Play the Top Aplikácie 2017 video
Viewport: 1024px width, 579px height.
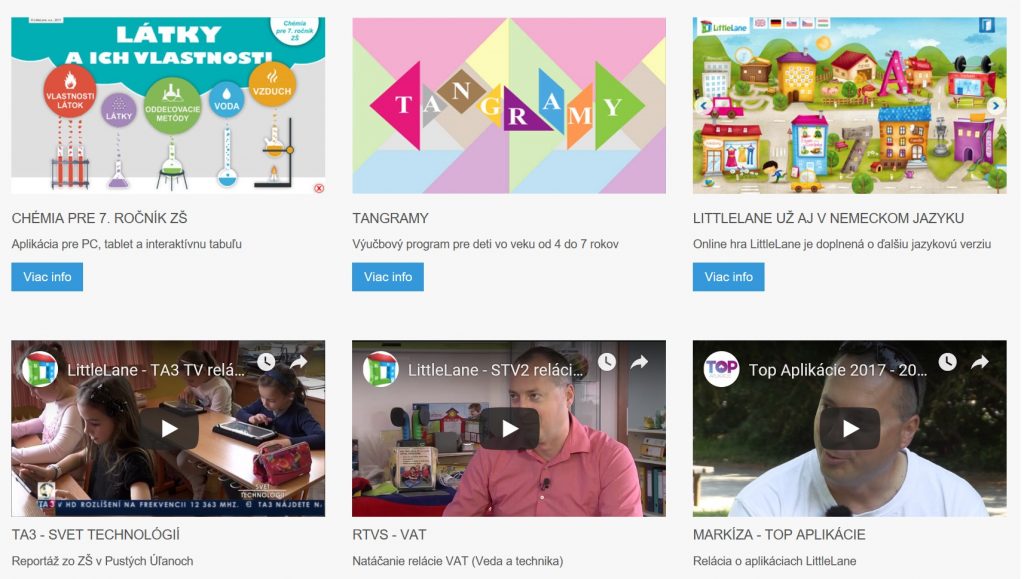pyautogui.click(x=850, y=429)
